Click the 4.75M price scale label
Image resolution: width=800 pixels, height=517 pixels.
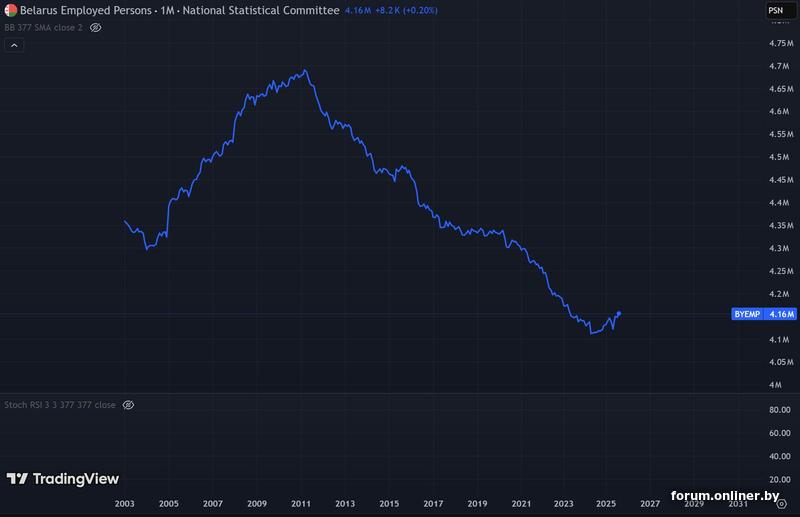[x=781, y=43]
